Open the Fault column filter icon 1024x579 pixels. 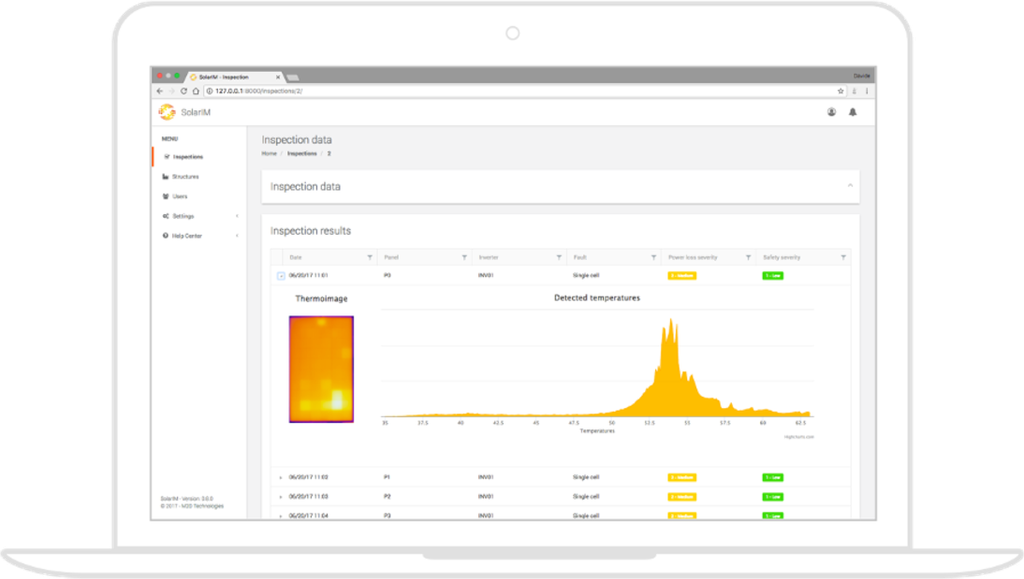tap(654, 257)
